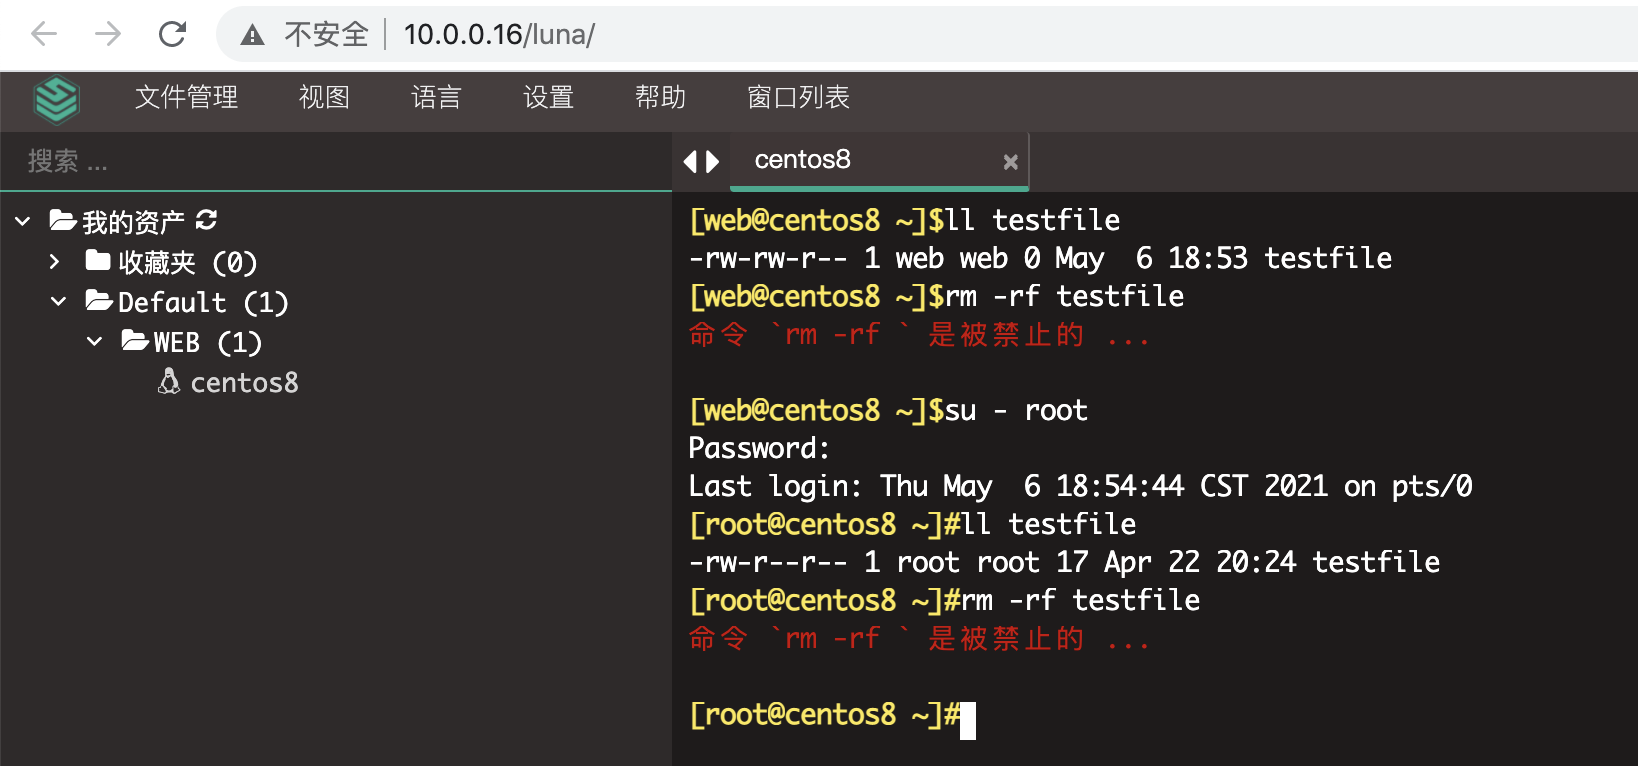Open the 语言 menu
The height and width of the screenshot is (766, 1638).
point(437,97)
